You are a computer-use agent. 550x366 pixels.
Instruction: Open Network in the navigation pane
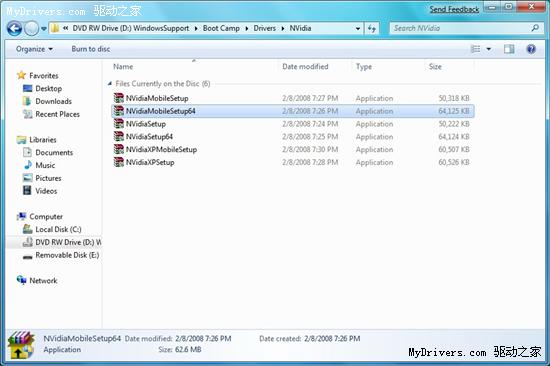click(43, 281)
